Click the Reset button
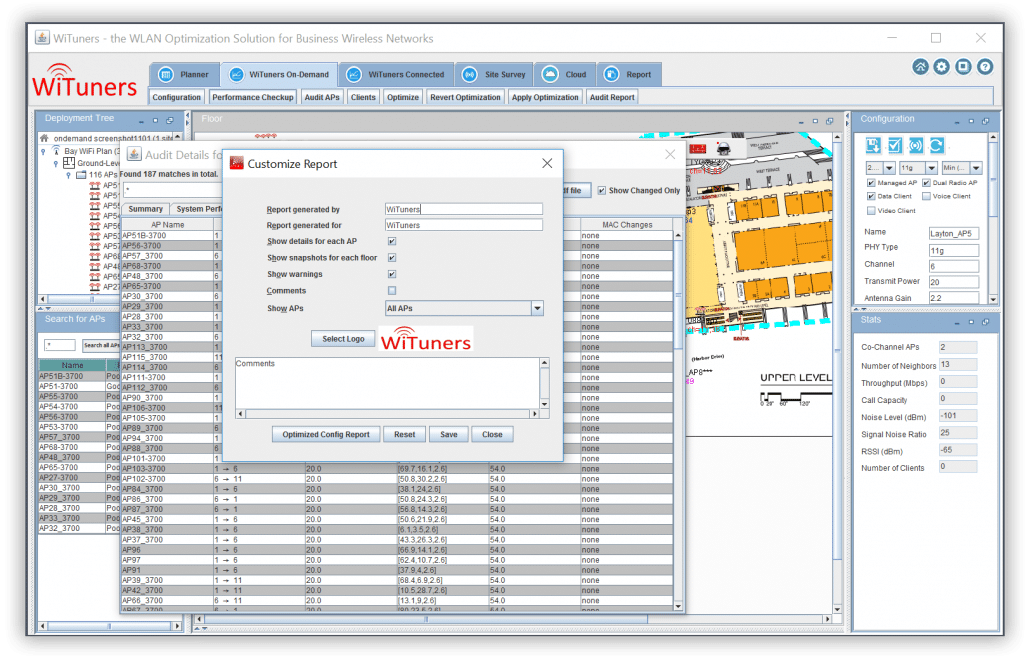Image resolution: width=1030 pixels, height=659 pixels. [x=404, y=434]
